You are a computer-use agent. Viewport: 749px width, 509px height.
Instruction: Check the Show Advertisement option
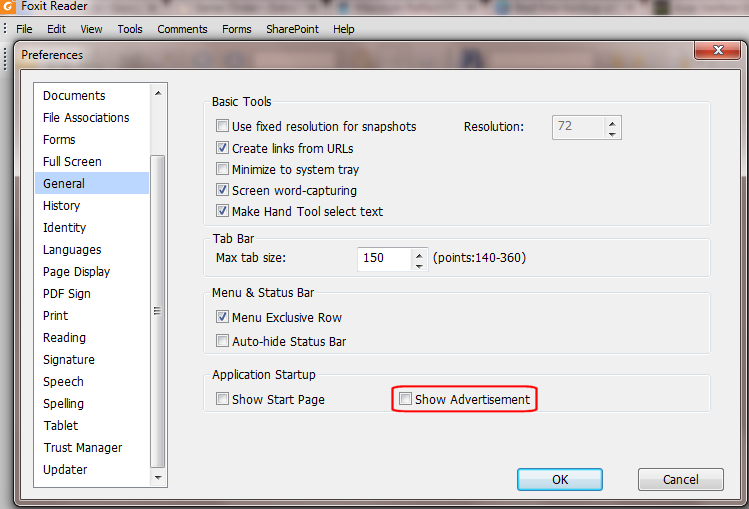coord(405,399)
